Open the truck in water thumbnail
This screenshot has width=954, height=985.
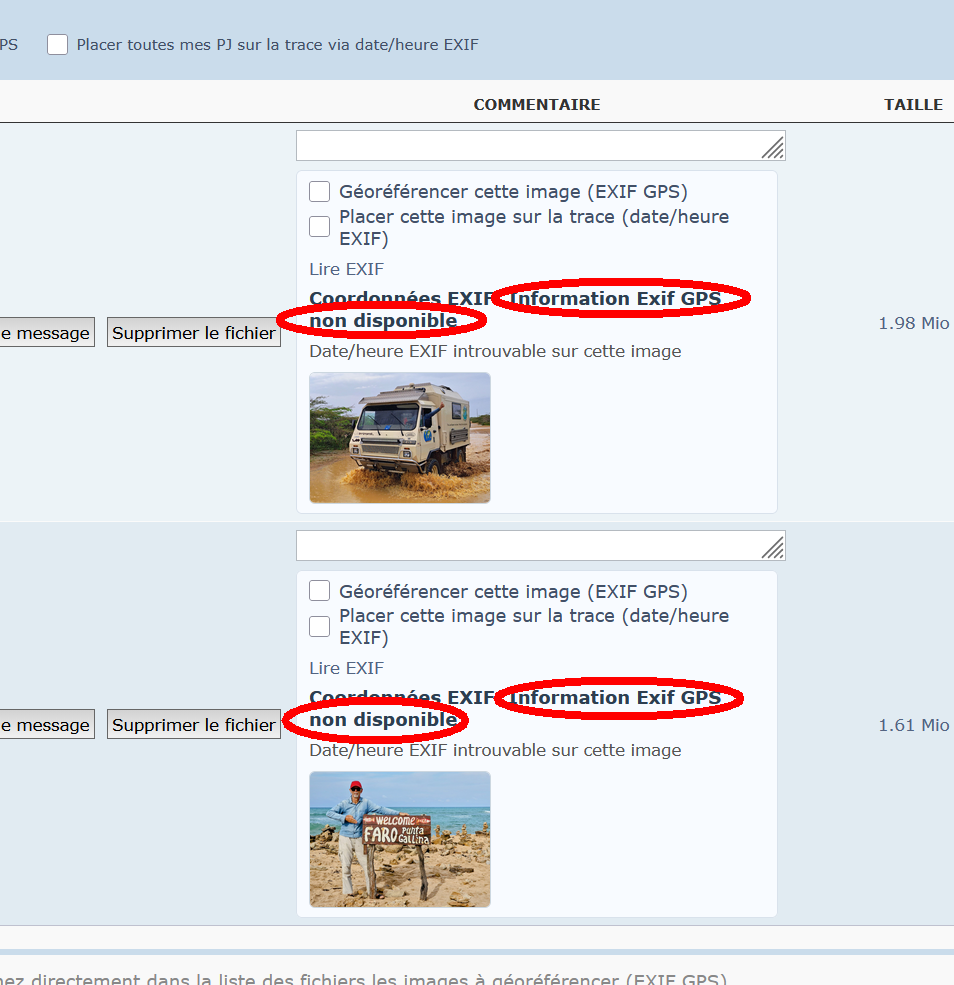(399, 437)
